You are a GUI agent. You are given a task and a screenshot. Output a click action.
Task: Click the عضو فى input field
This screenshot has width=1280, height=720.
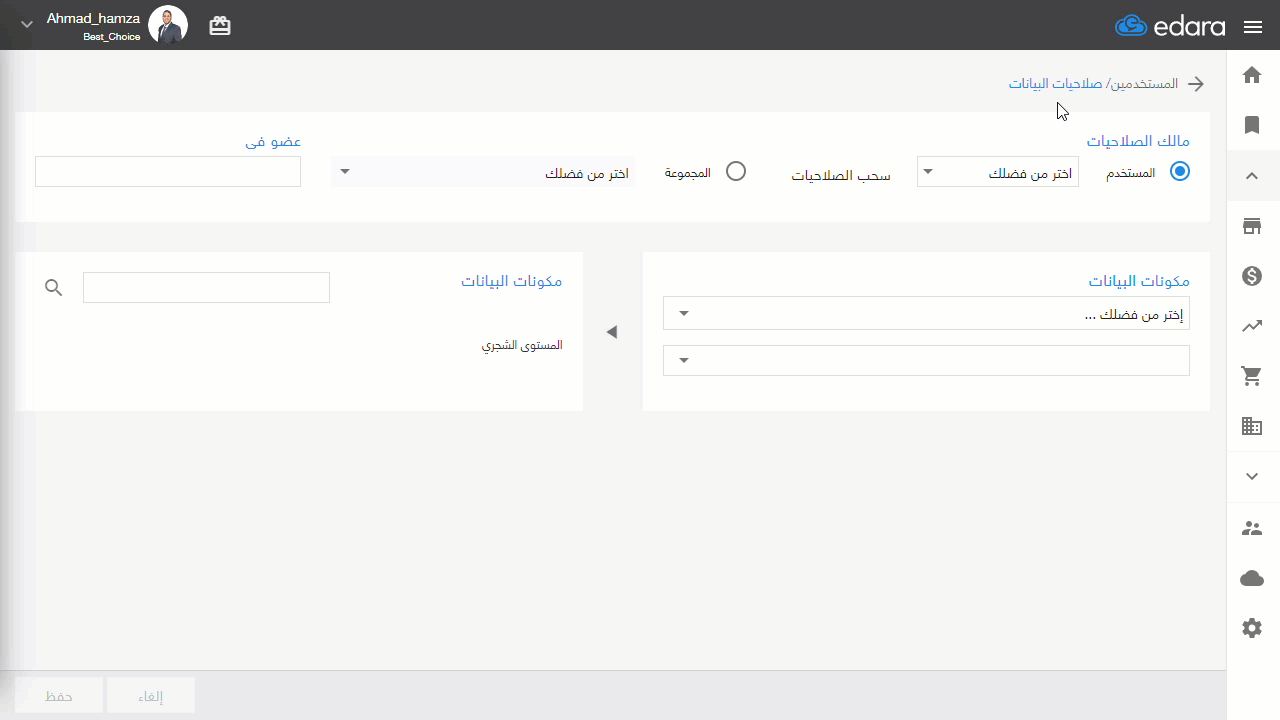point(168,171)
